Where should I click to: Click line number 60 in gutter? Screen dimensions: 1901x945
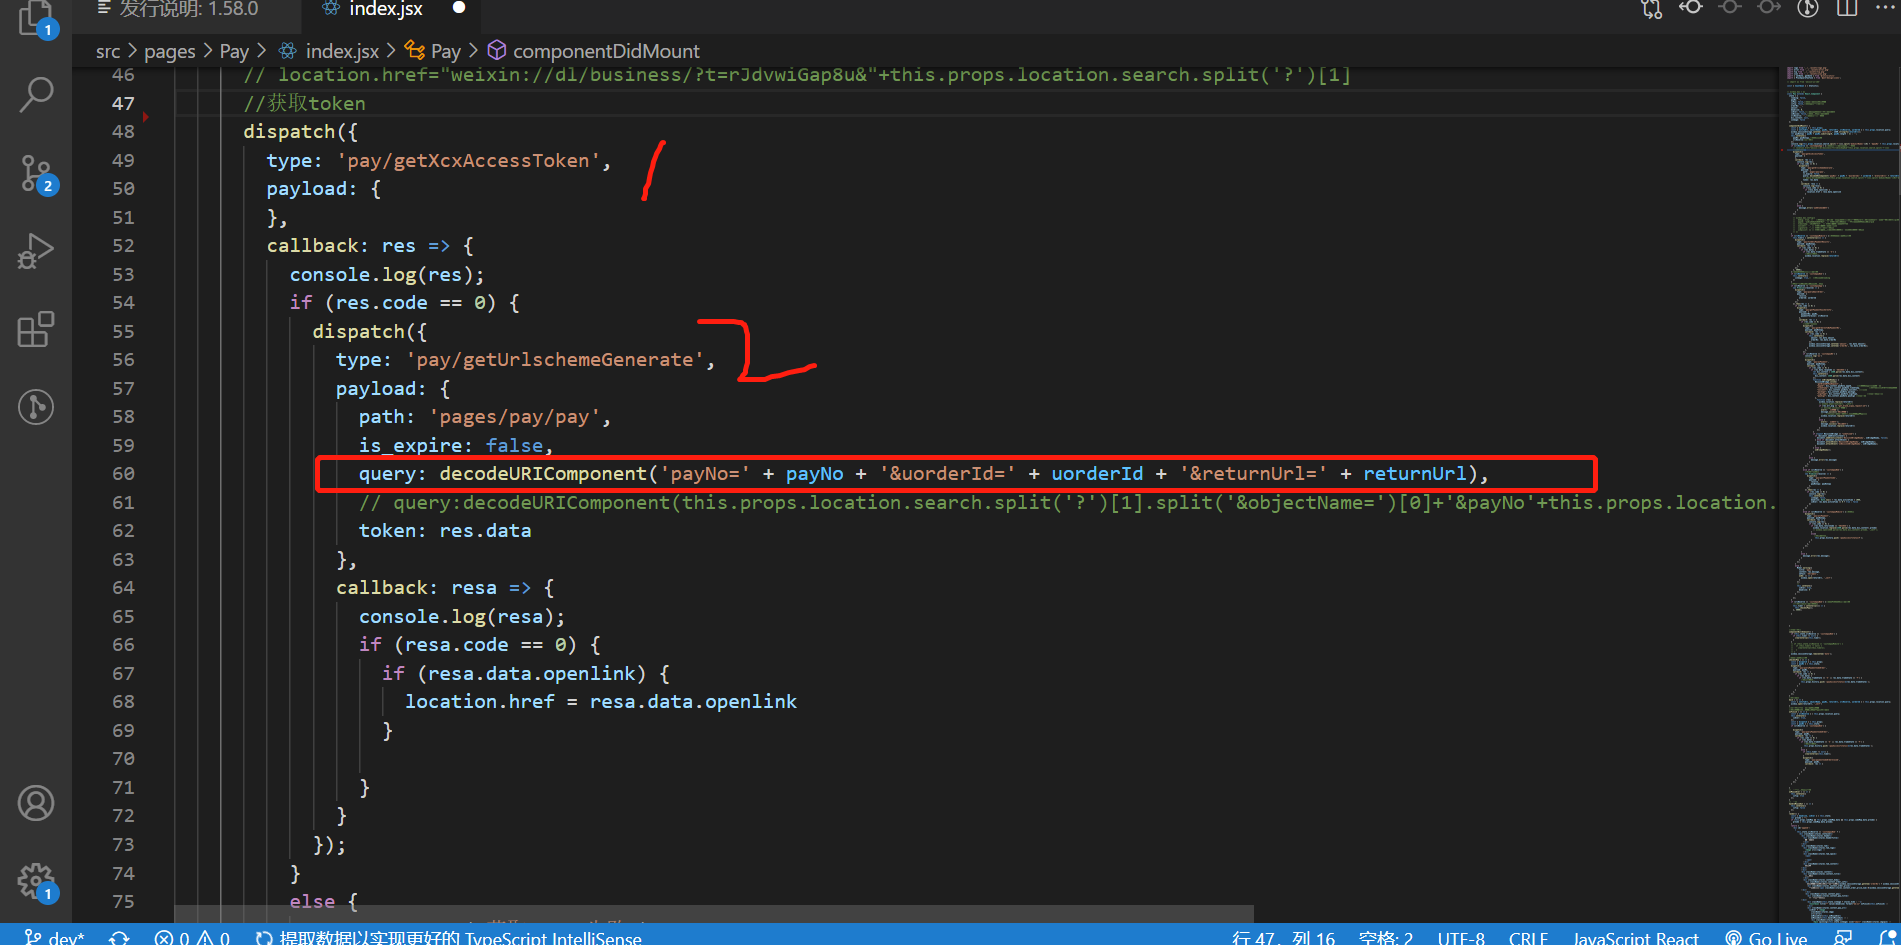pyautogui.click(x=123, y=473)
